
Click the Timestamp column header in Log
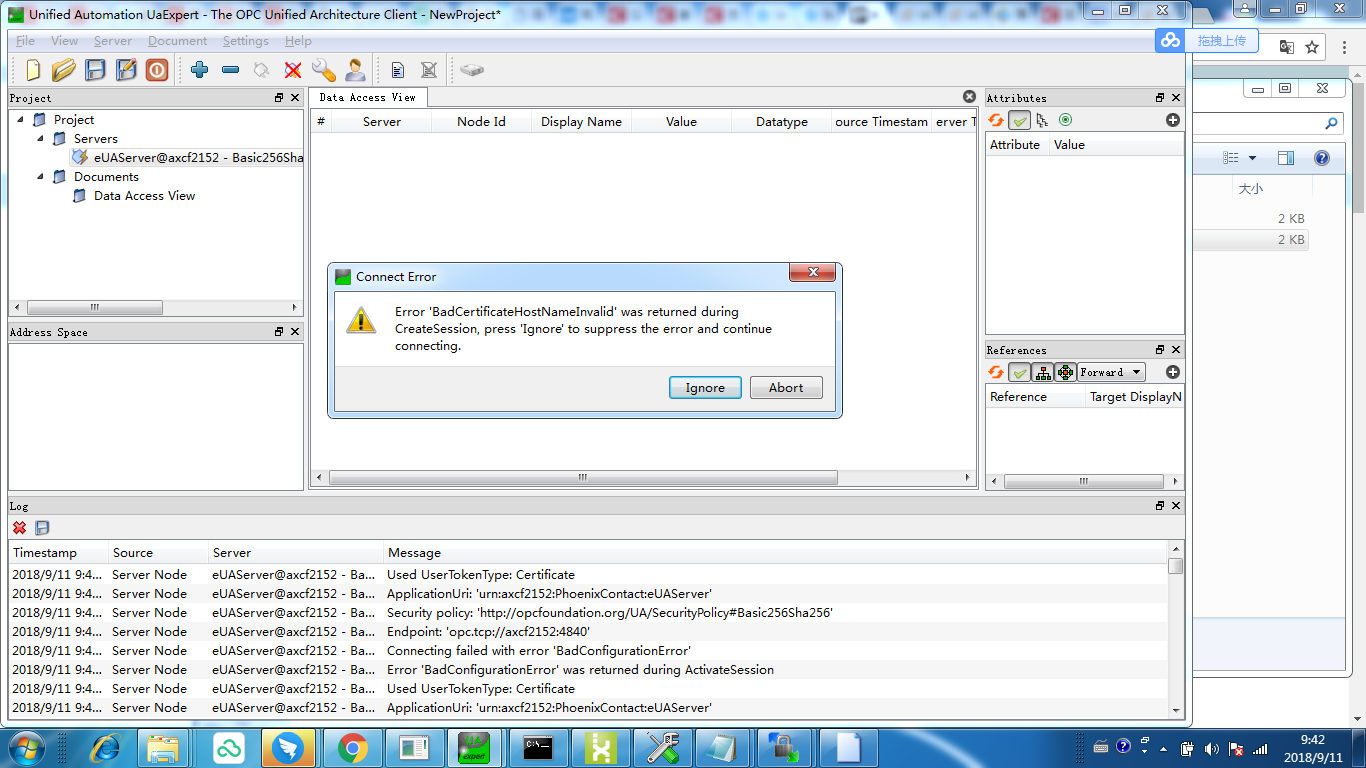point(59,553)
